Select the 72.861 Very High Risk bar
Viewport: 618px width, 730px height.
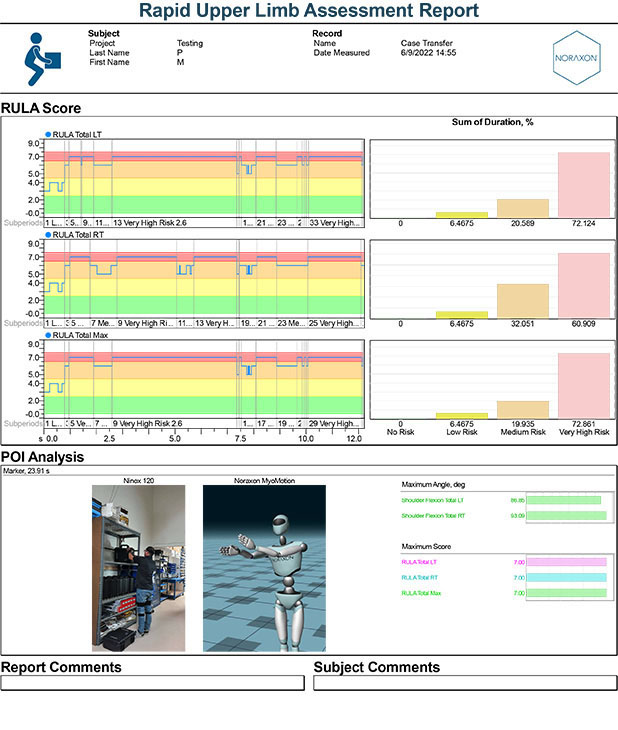coord(584,386)
